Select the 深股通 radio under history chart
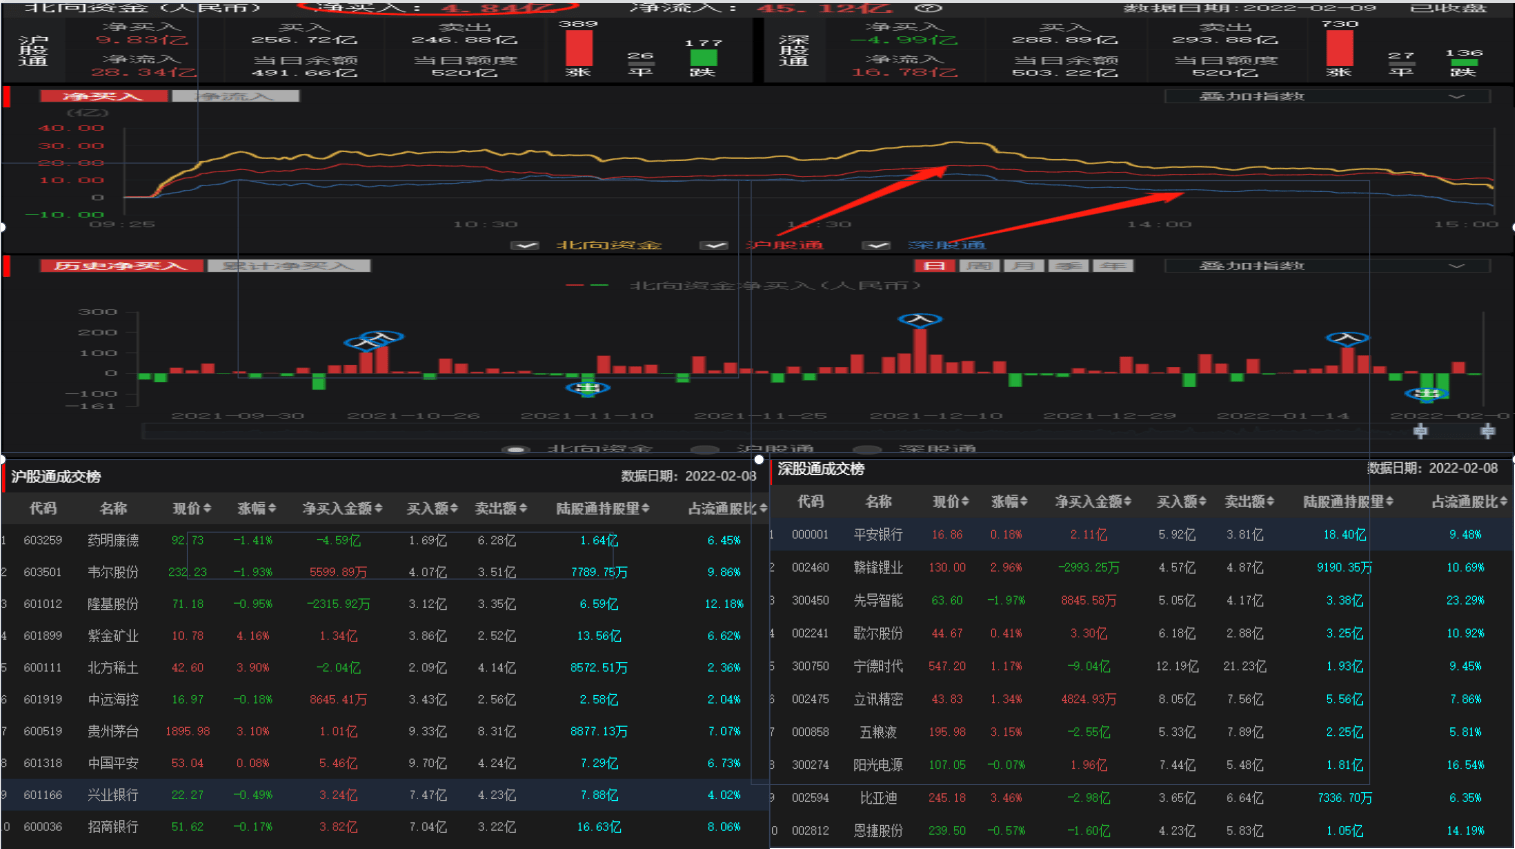The height and width of the screenshot is (849, 1515). coord(867,450)
